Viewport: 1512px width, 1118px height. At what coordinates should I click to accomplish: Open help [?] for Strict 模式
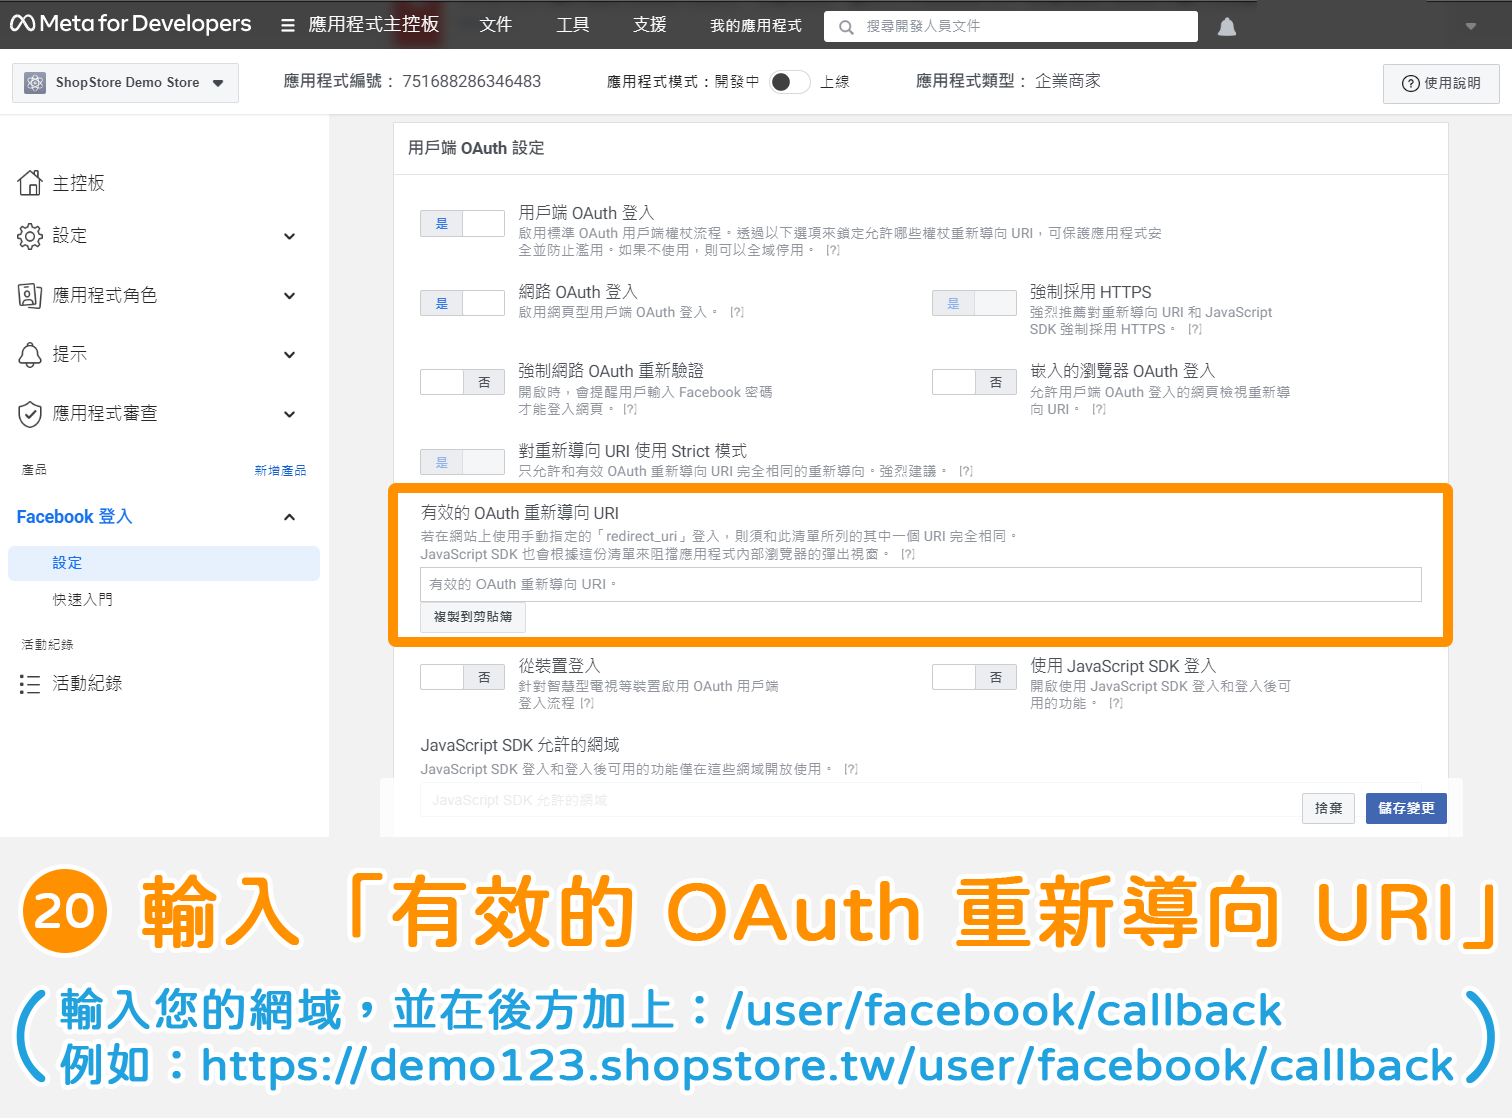(x=966, y=471)
